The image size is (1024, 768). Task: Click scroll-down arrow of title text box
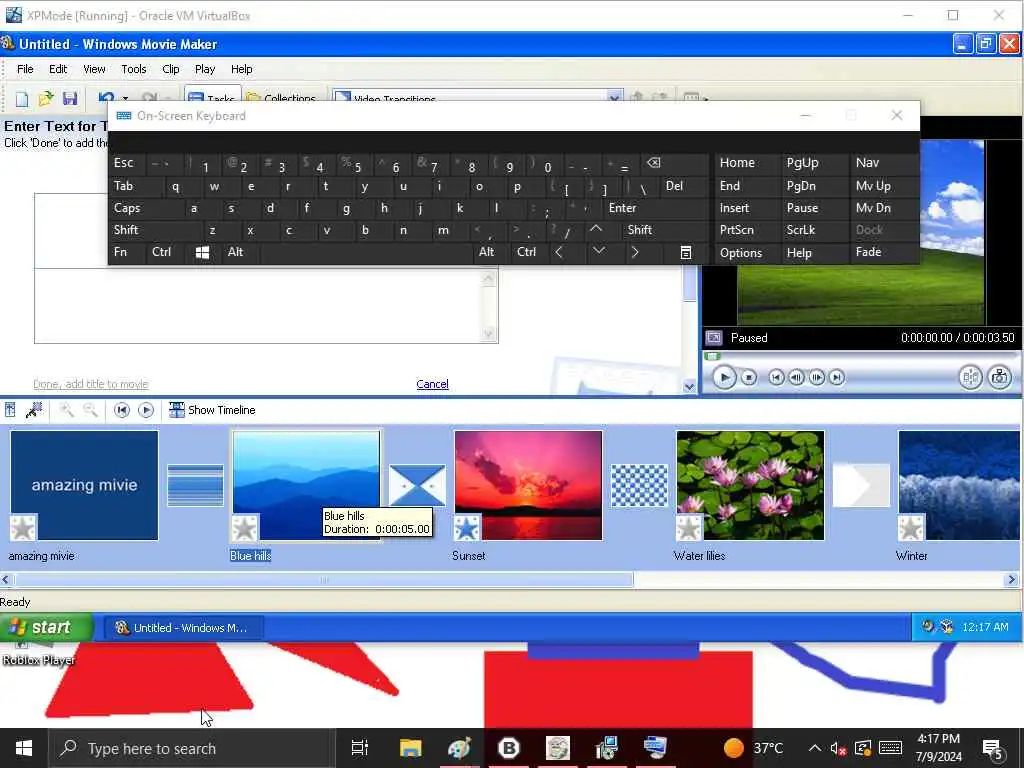pyautogui.click(x=488, y=334)
